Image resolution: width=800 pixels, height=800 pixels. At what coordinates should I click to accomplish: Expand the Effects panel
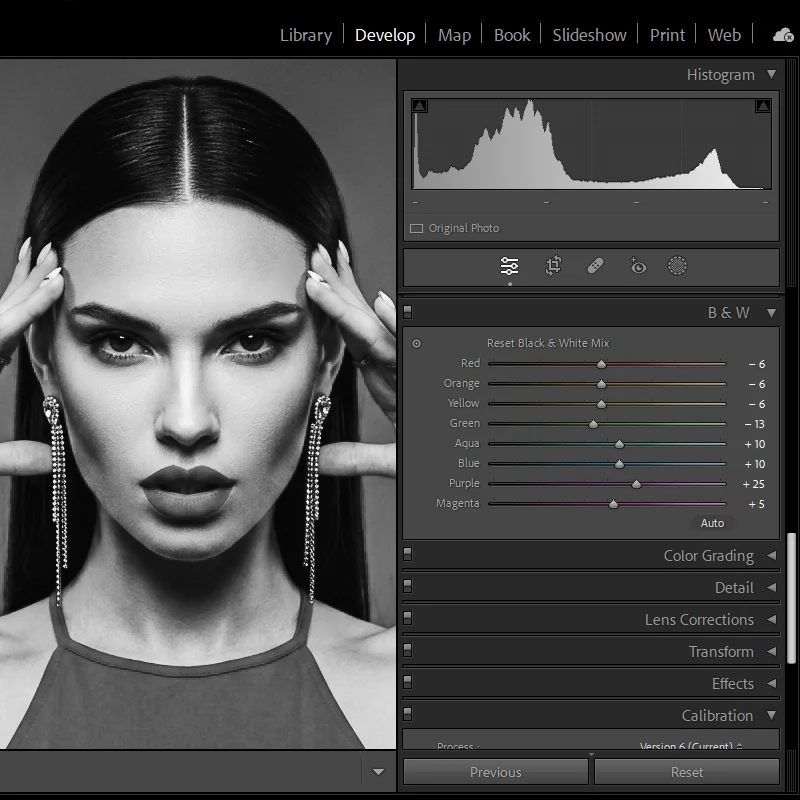[x=771, y=683]
